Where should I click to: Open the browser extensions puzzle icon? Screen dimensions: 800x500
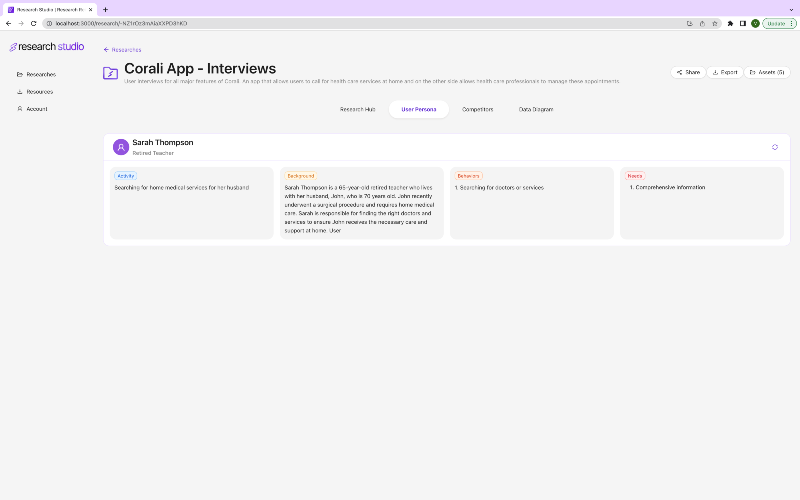click(x=730, y=23)
